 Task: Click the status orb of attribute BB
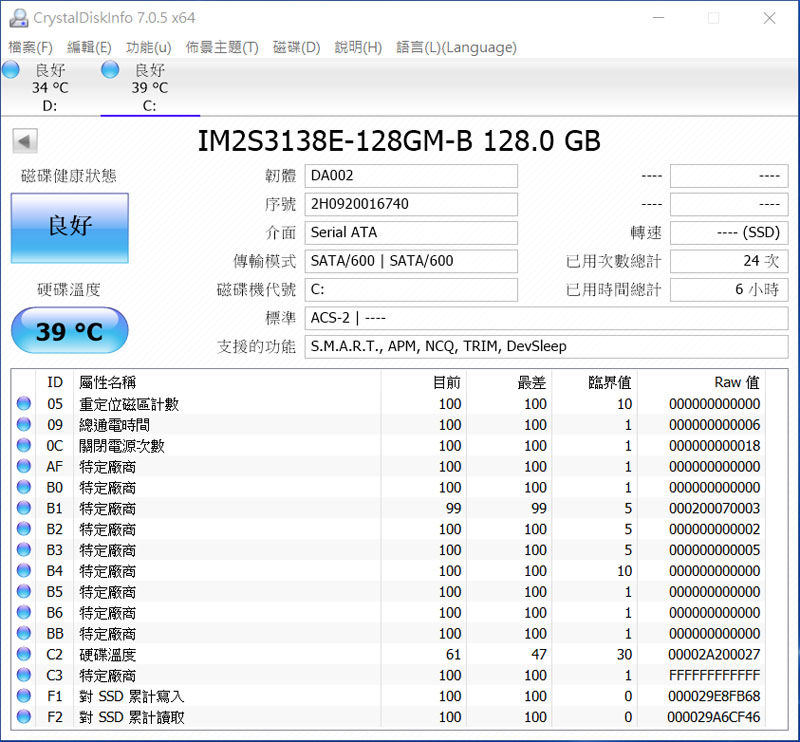tap(24, 633)
